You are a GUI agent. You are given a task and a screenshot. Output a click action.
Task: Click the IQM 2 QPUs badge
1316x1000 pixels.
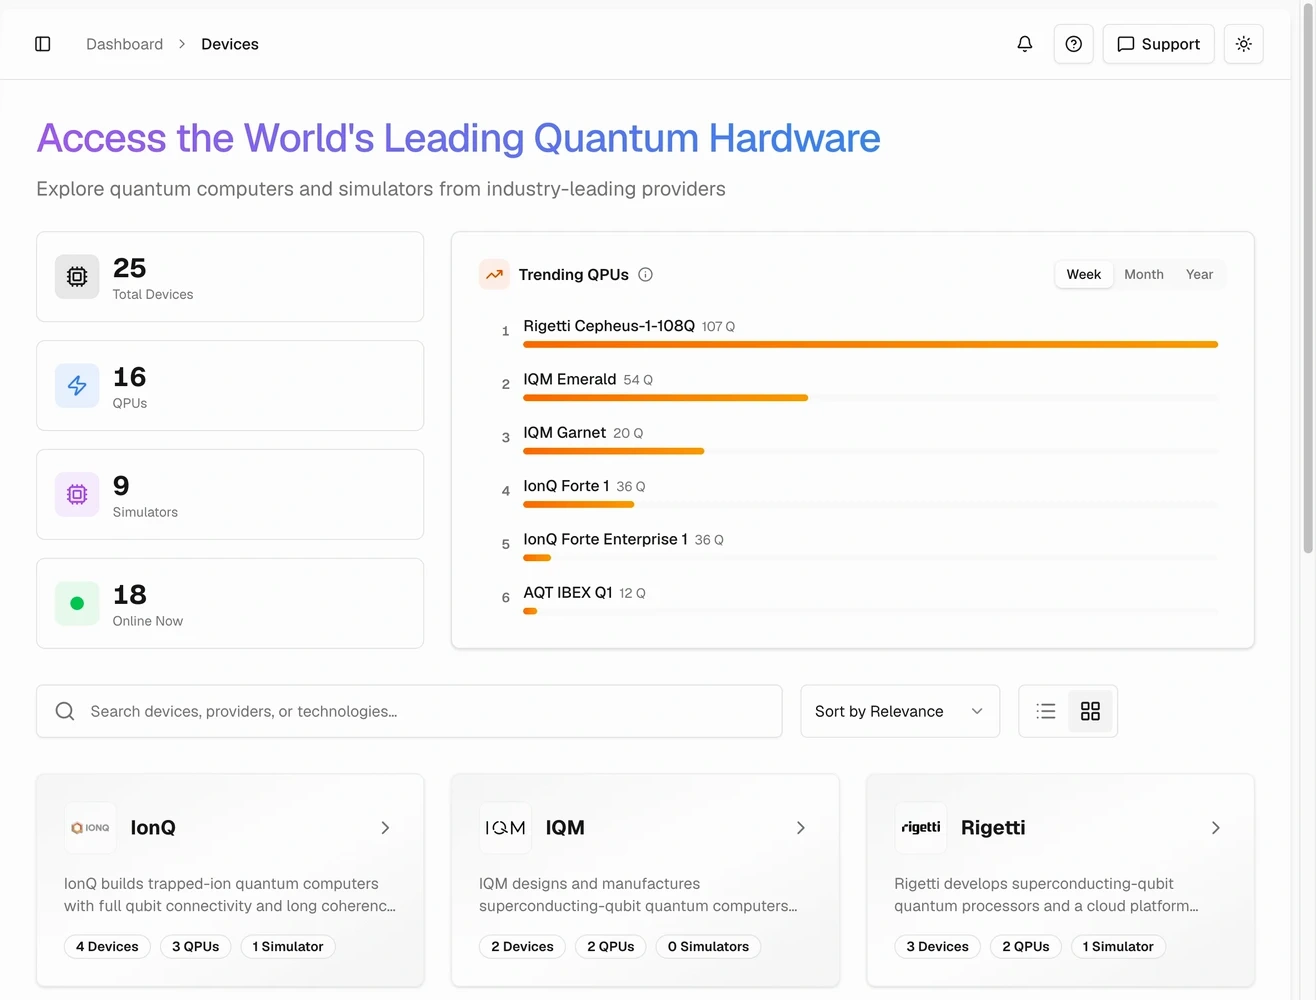click(611, 947)
